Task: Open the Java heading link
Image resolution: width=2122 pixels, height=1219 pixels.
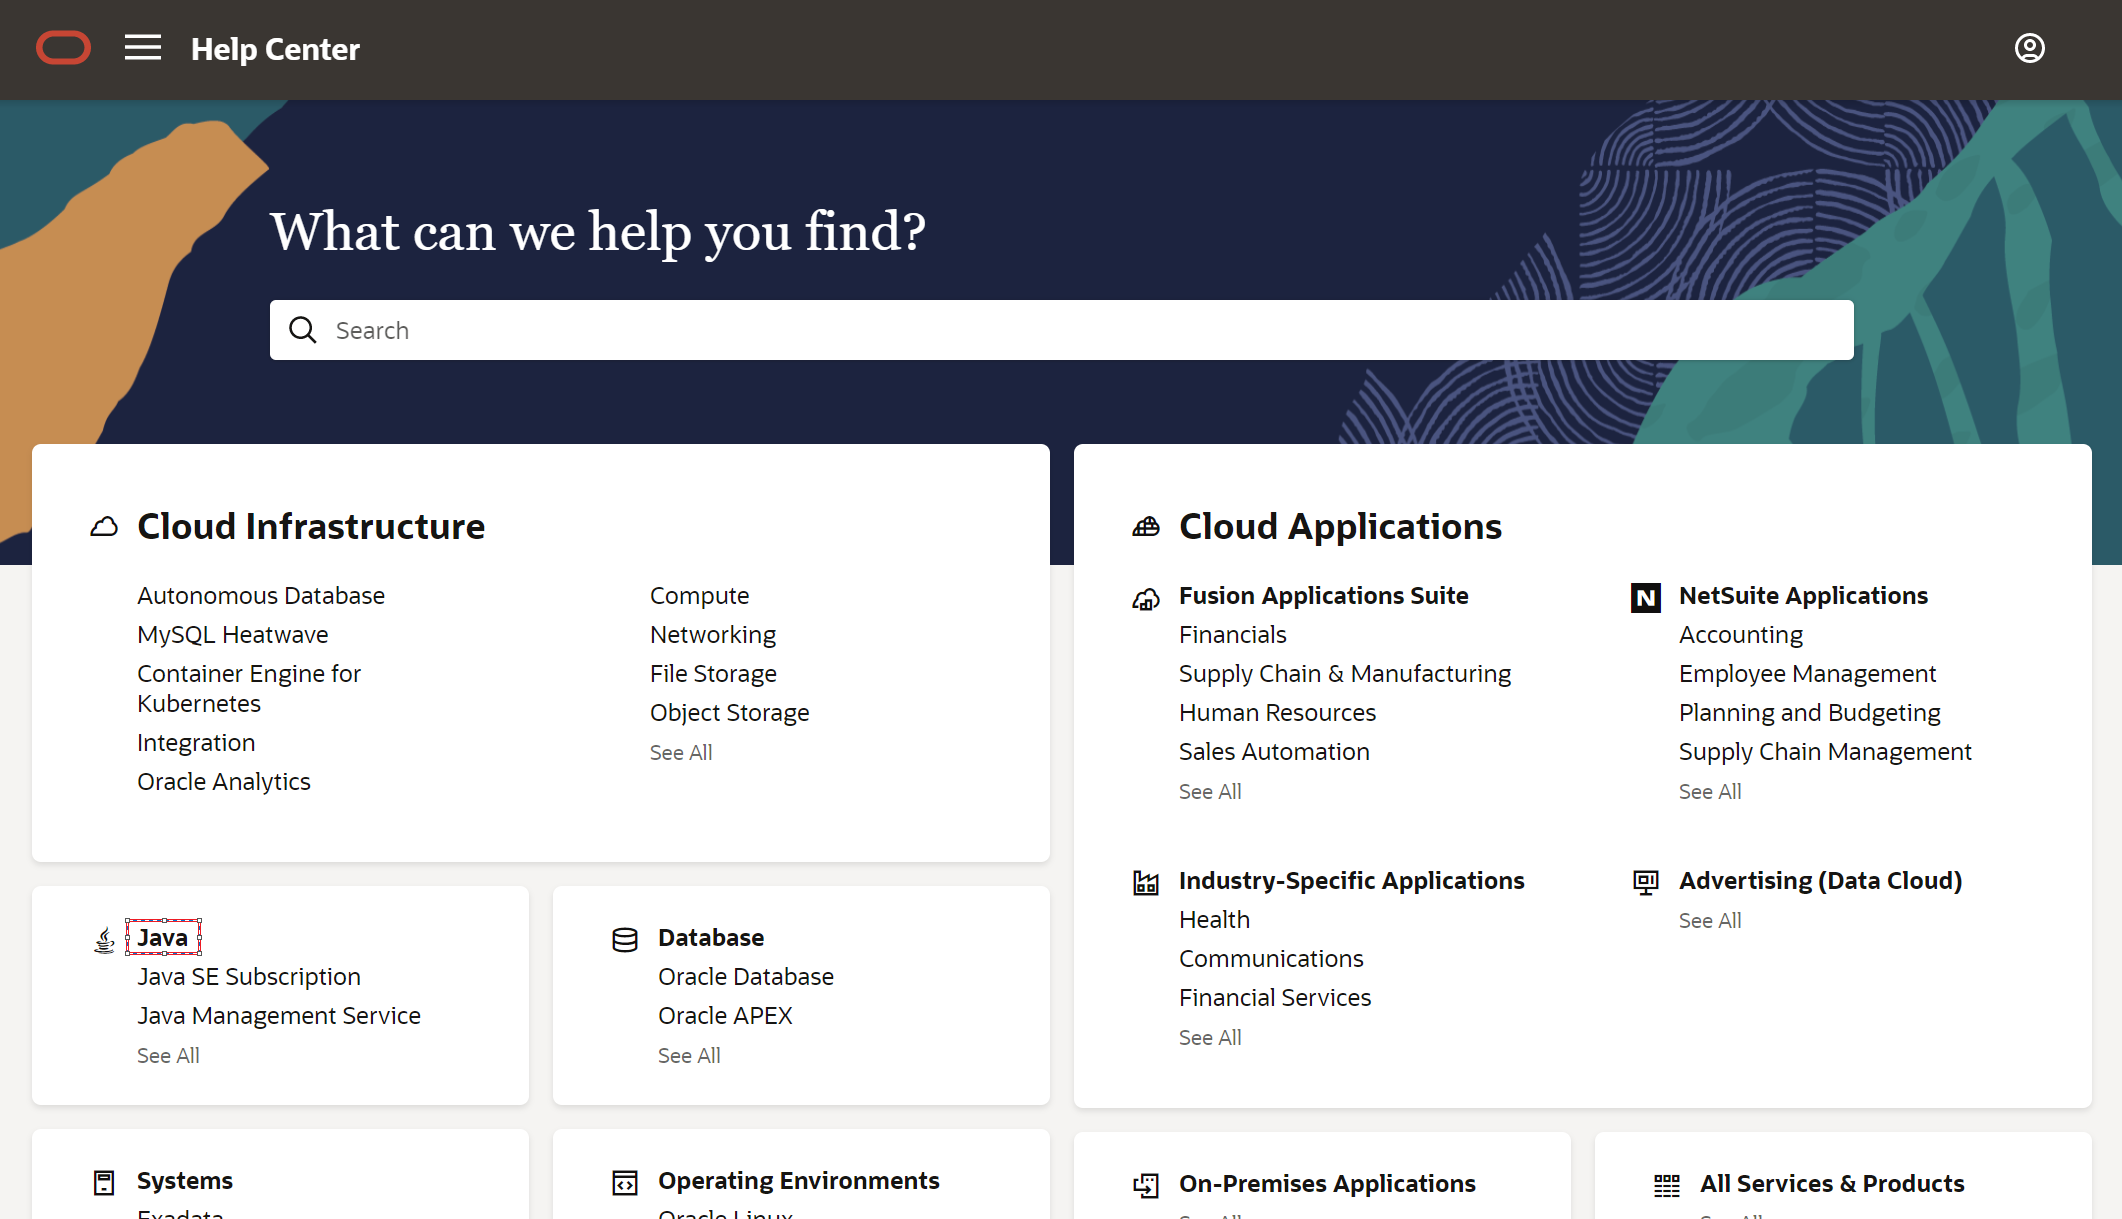Action: (163, 938)
